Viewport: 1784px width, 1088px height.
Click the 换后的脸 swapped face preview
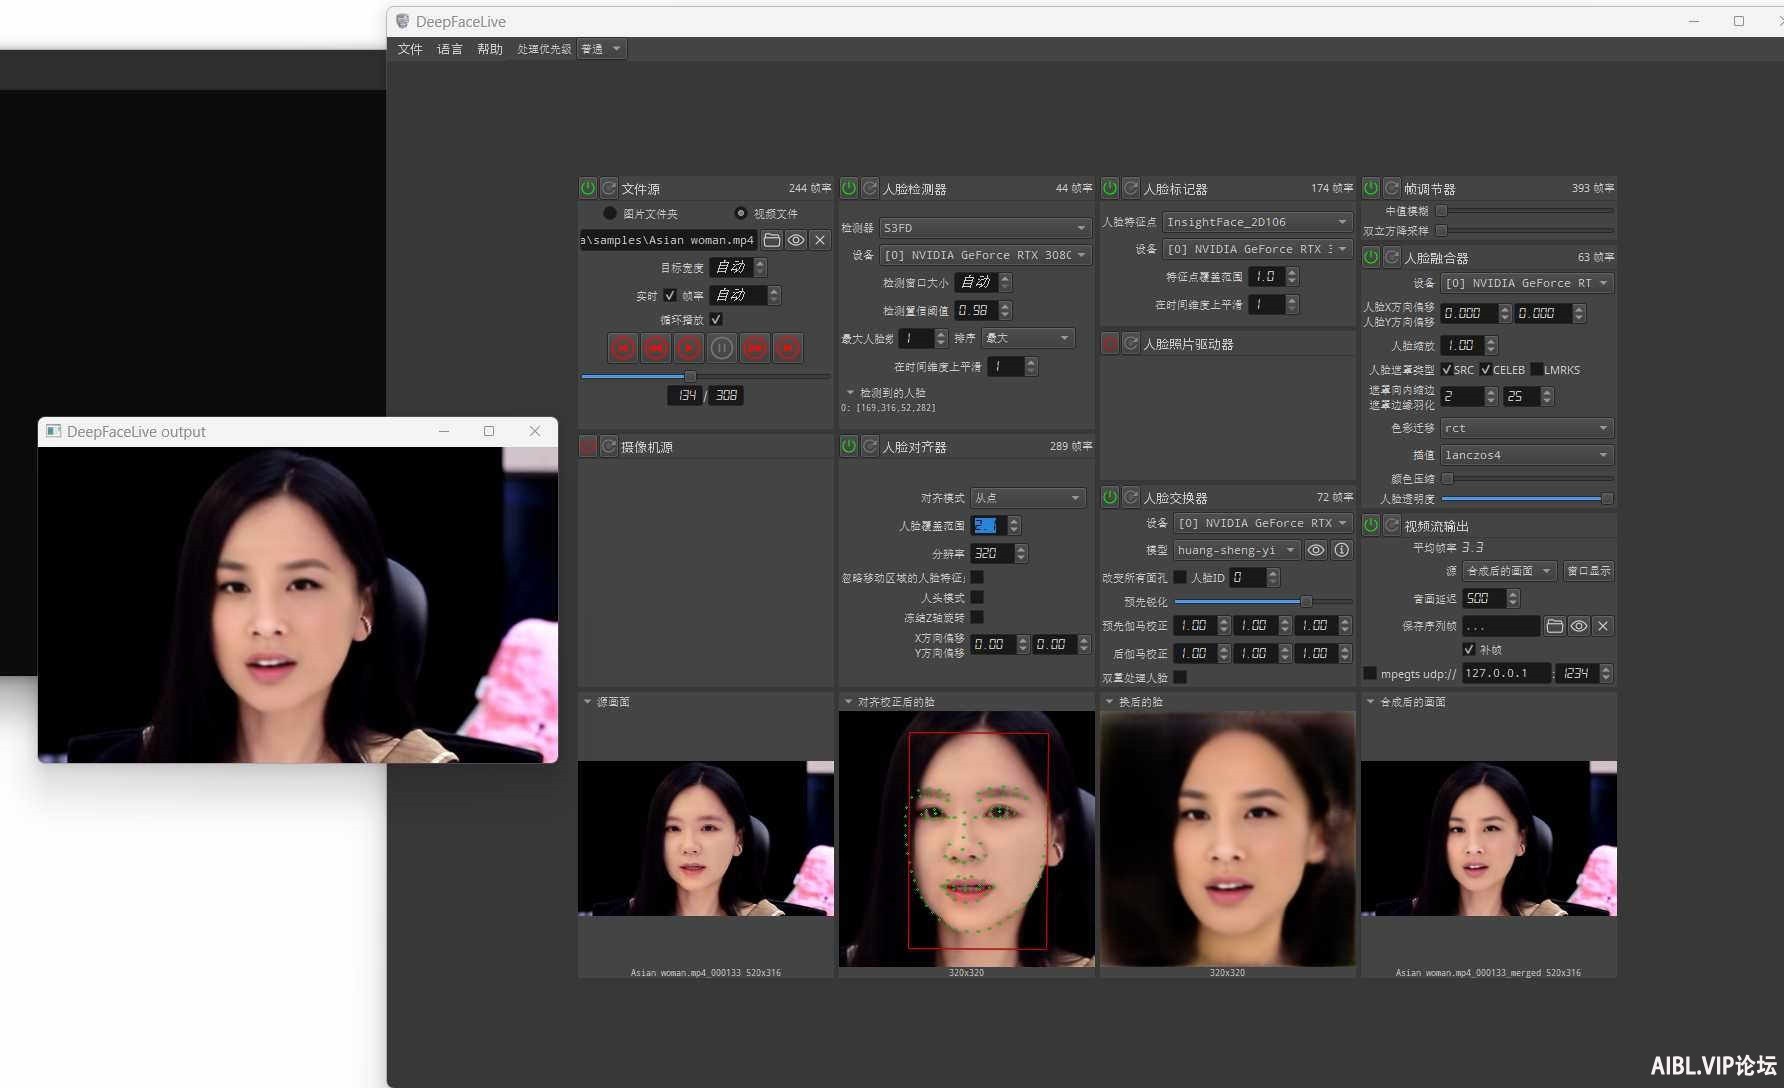(1228, 839)
